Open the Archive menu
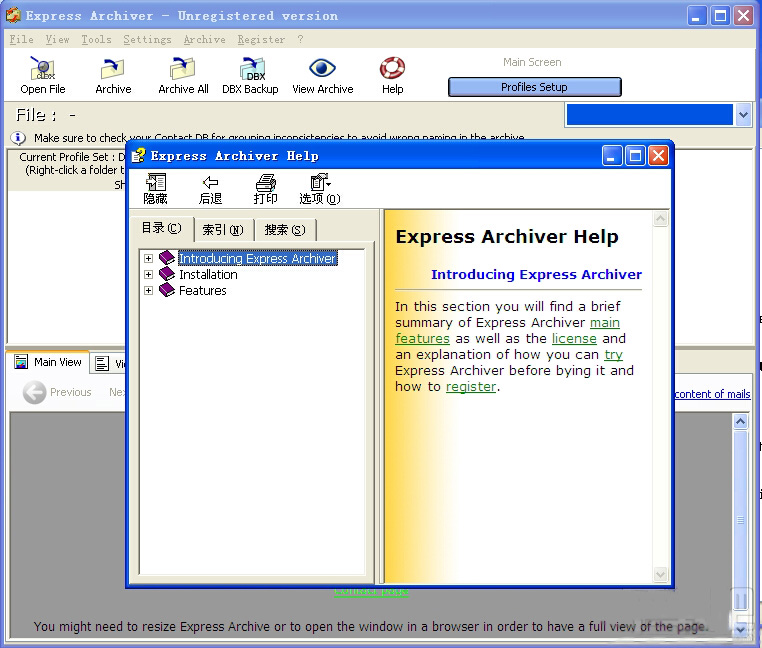 204,39
